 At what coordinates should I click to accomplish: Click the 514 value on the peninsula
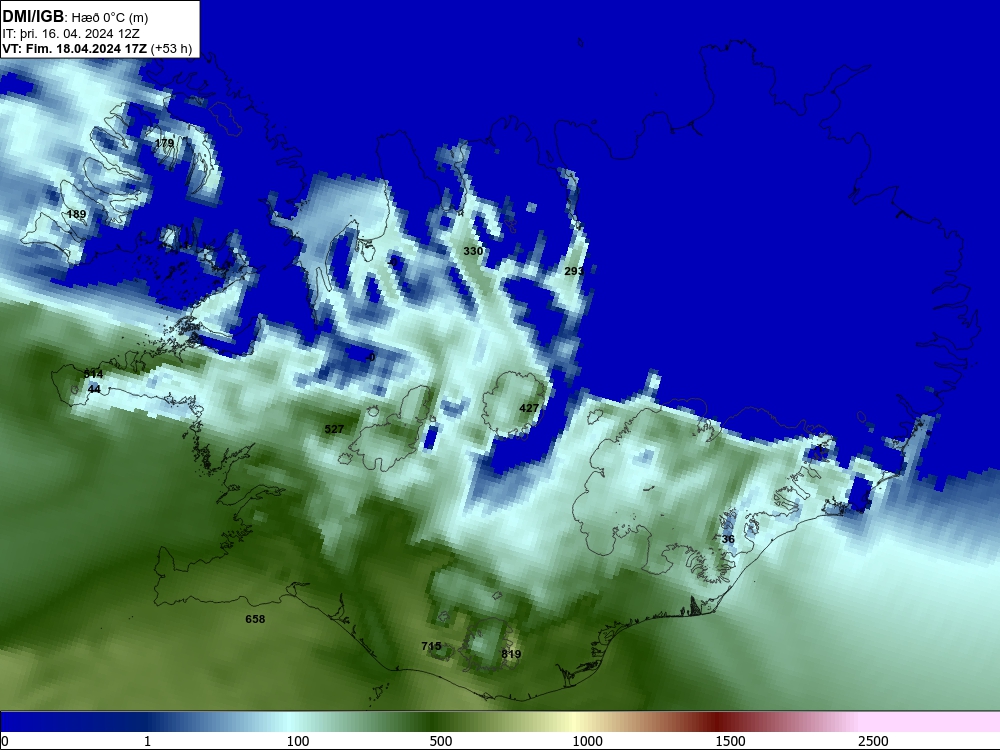pyautogui.click(x=93, y=374)
